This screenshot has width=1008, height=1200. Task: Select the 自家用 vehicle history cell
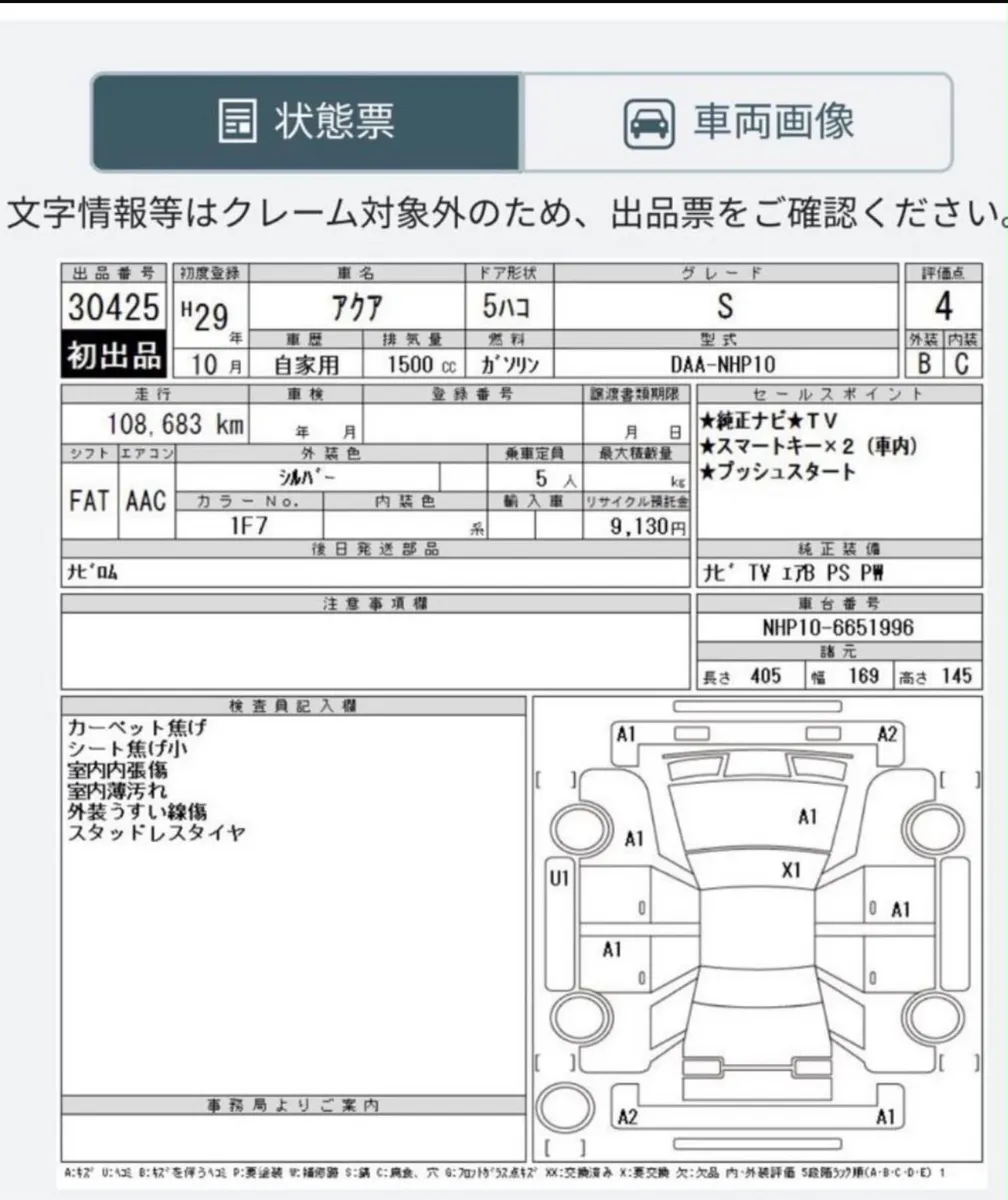click(x=306, y=366)
